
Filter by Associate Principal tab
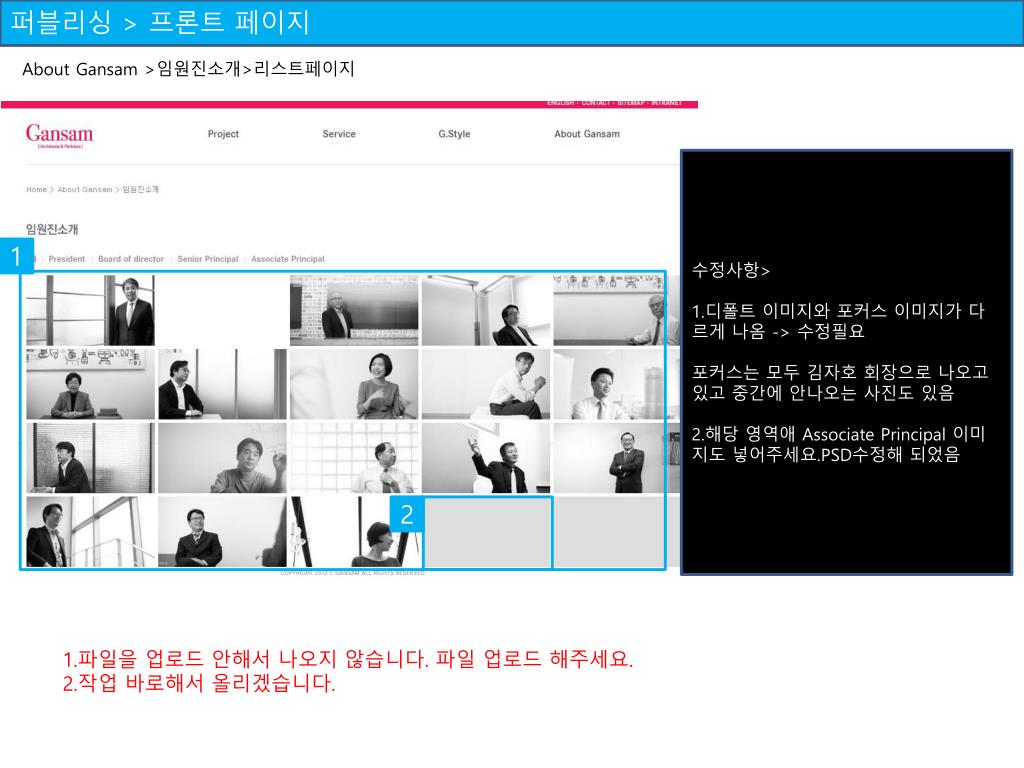[287, 259]
